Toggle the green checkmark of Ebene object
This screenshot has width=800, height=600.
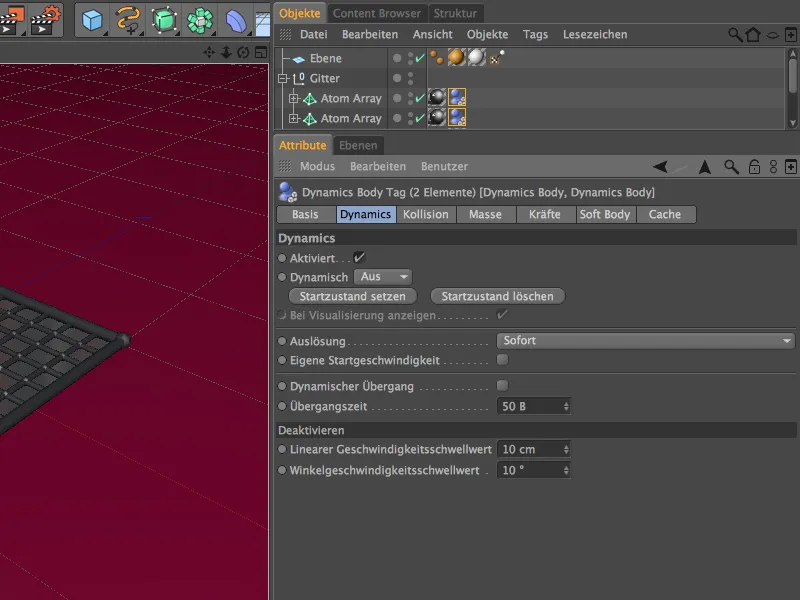(419, 58)
